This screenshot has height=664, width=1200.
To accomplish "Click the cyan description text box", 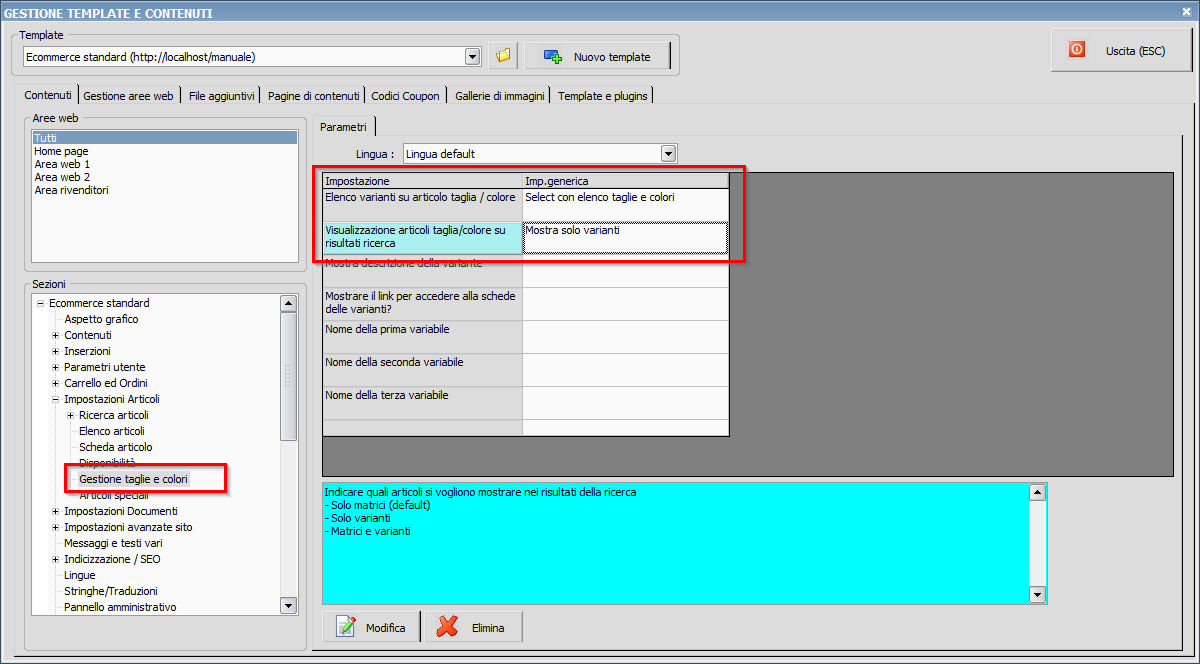I will (x=676, y=544).
